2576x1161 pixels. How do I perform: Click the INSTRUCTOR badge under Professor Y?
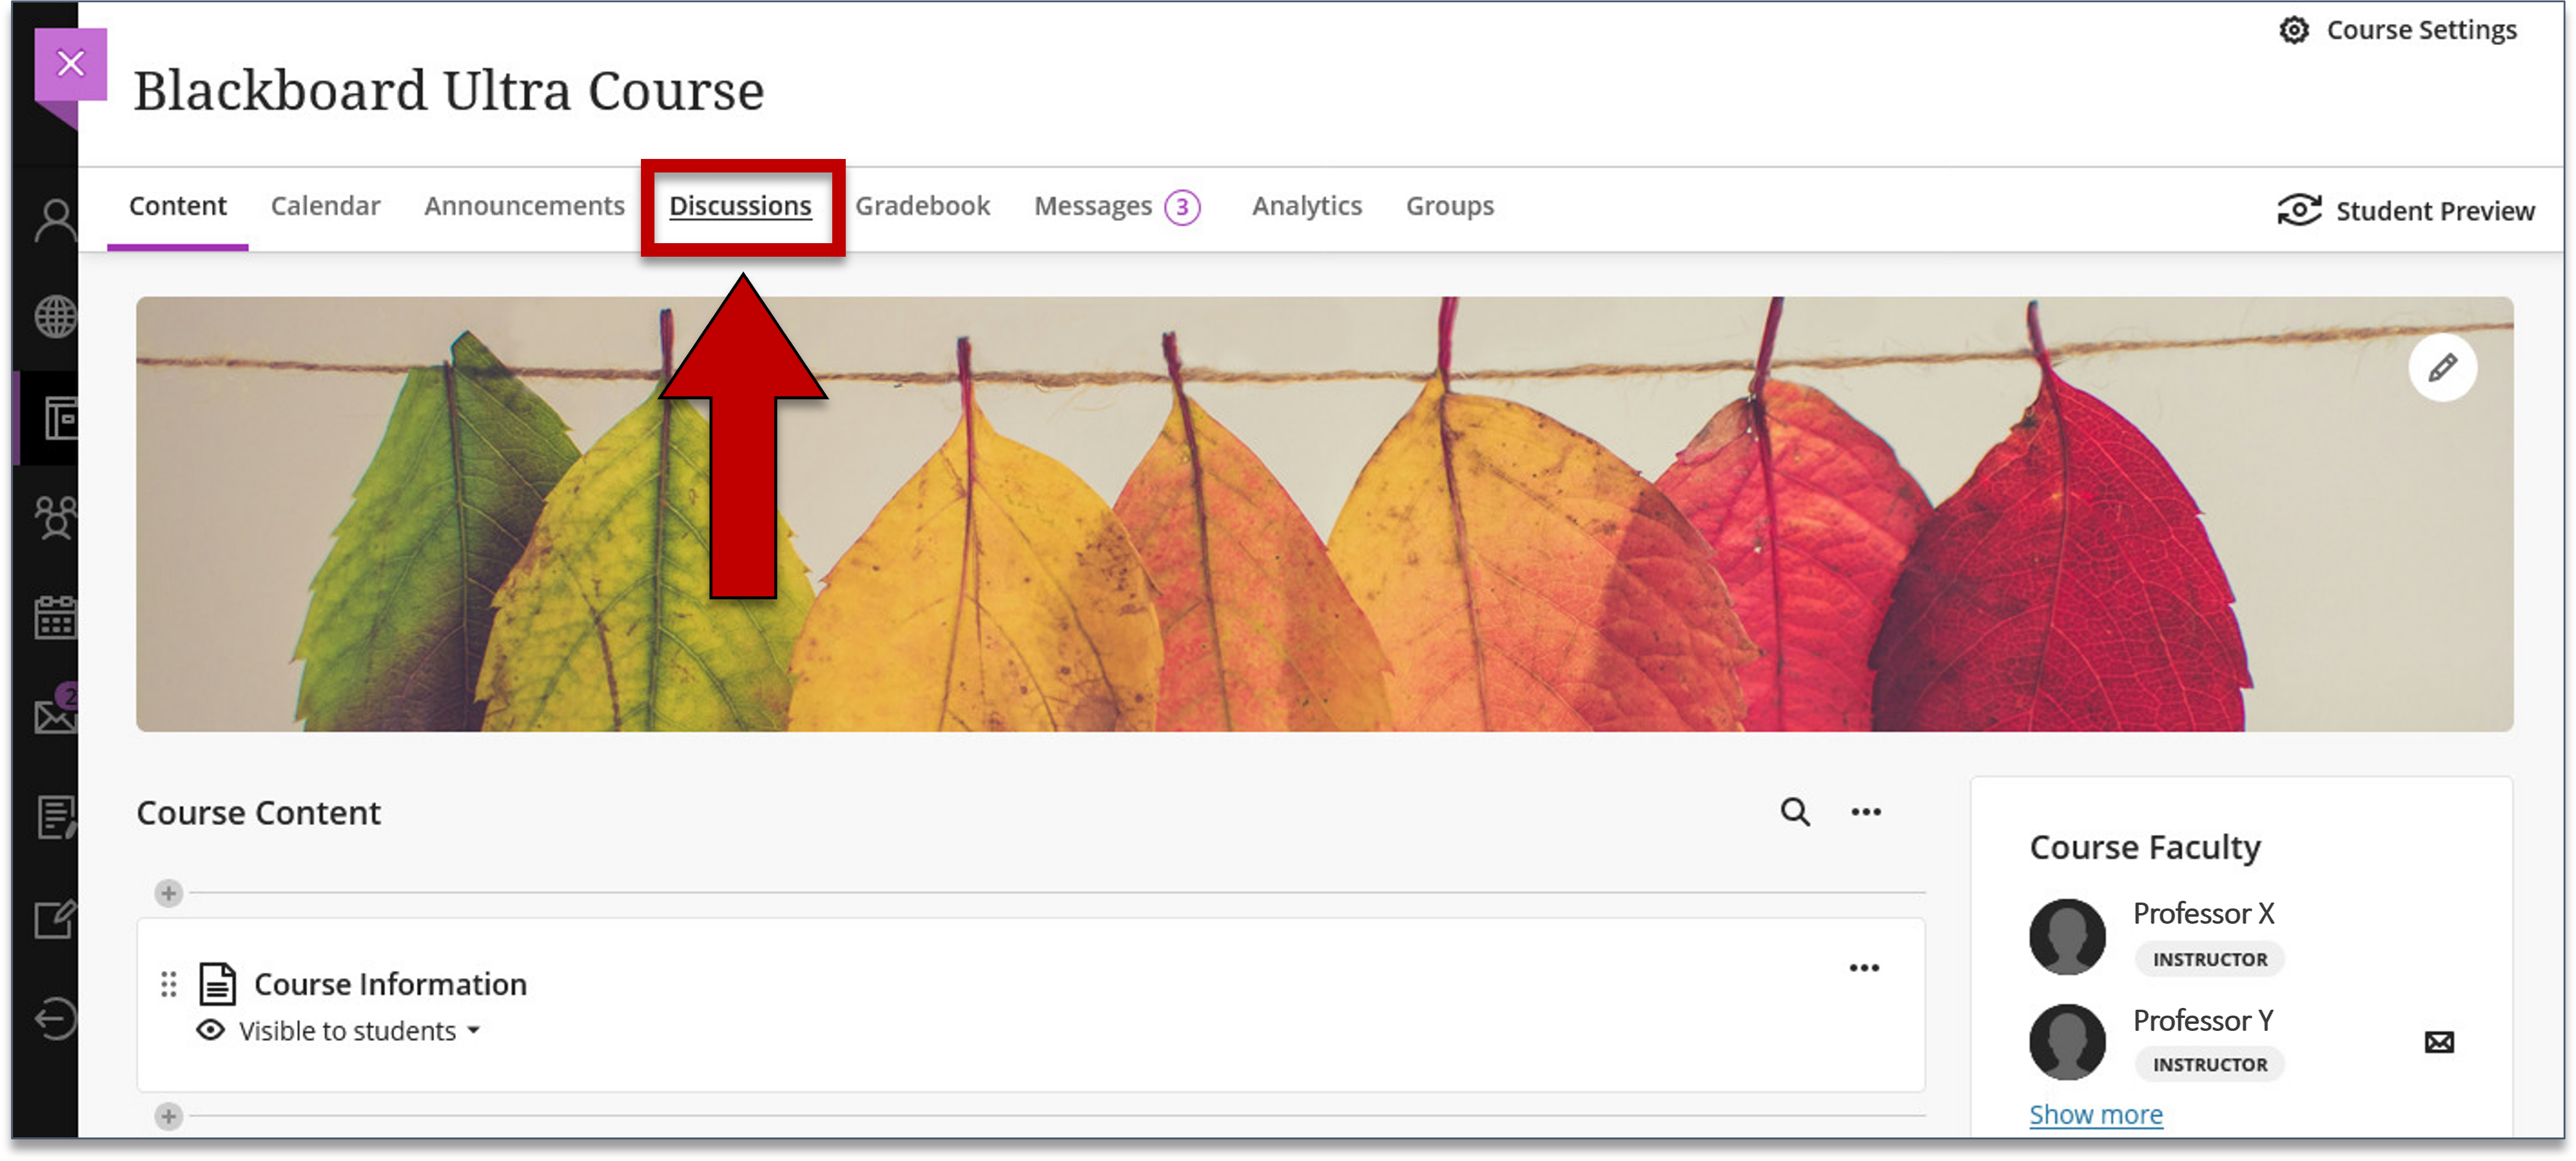tap(2209, 1065)
